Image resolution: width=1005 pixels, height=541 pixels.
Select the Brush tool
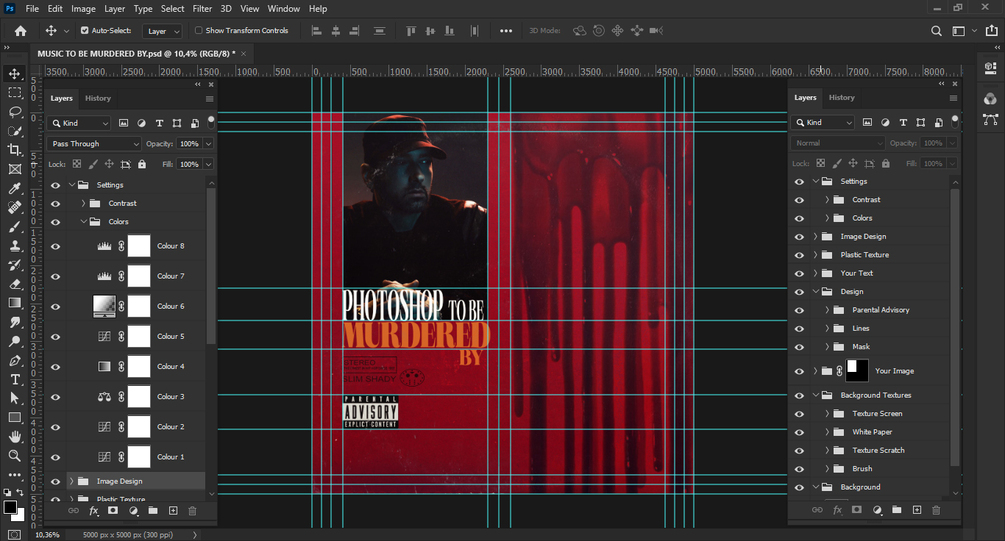point(14,227)
